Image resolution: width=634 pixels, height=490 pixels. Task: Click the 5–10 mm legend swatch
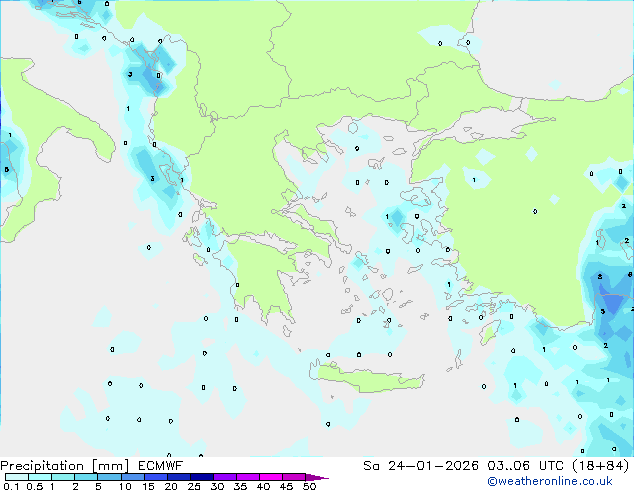click(x=109, y=477)
